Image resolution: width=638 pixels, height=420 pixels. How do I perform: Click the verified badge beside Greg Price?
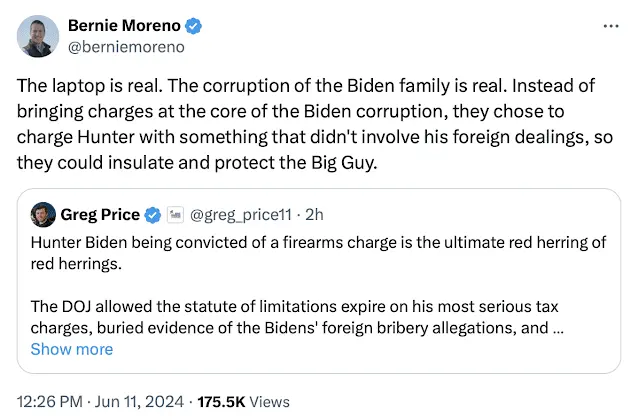point(154,214)
